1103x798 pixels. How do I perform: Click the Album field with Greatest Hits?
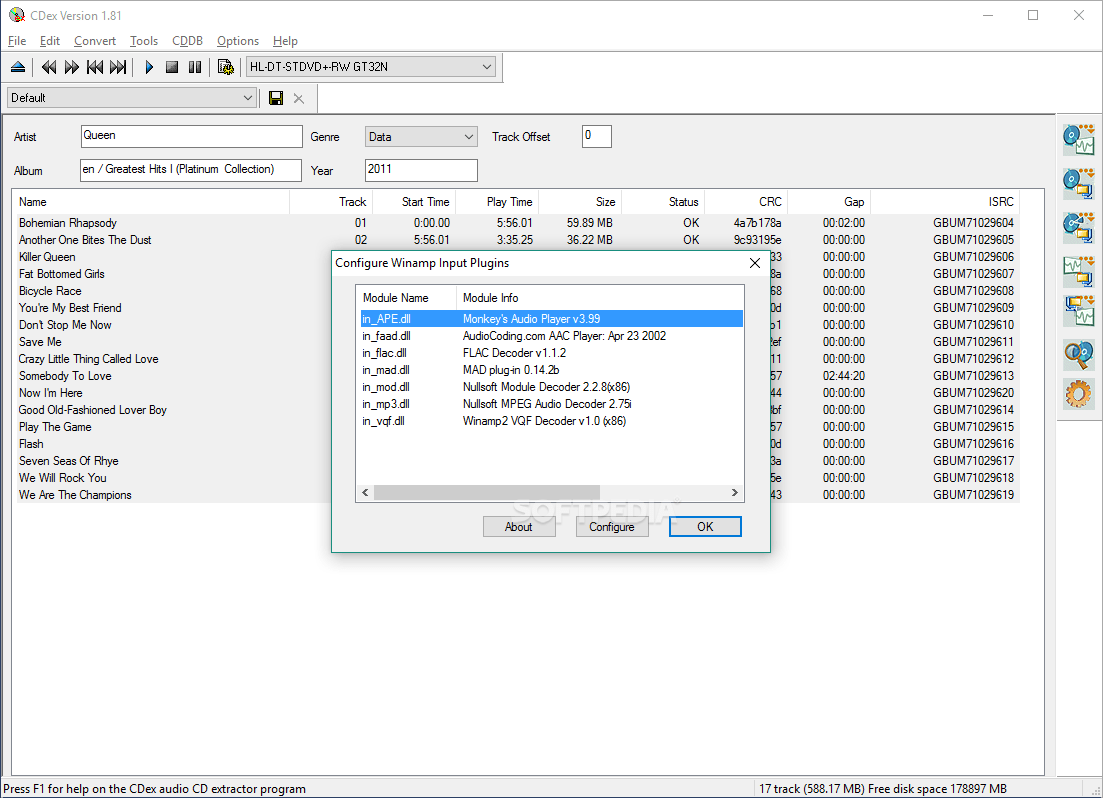(x=191, y=170)
